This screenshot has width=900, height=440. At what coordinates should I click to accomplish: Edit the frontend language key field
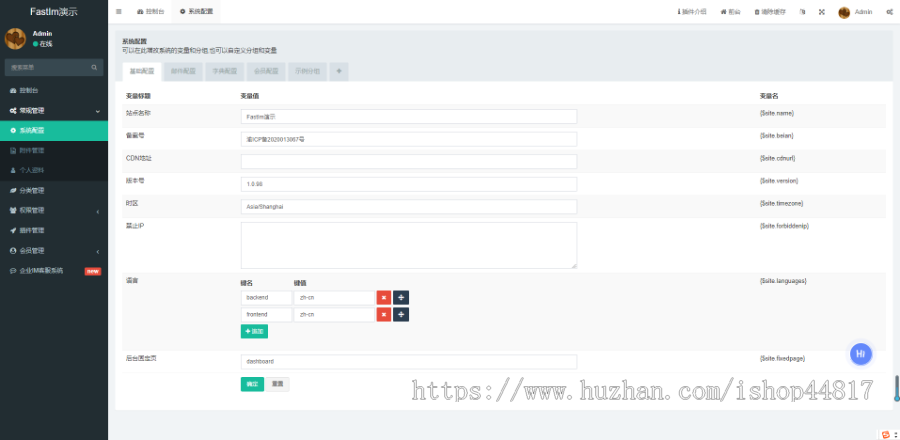pos(266,314)
